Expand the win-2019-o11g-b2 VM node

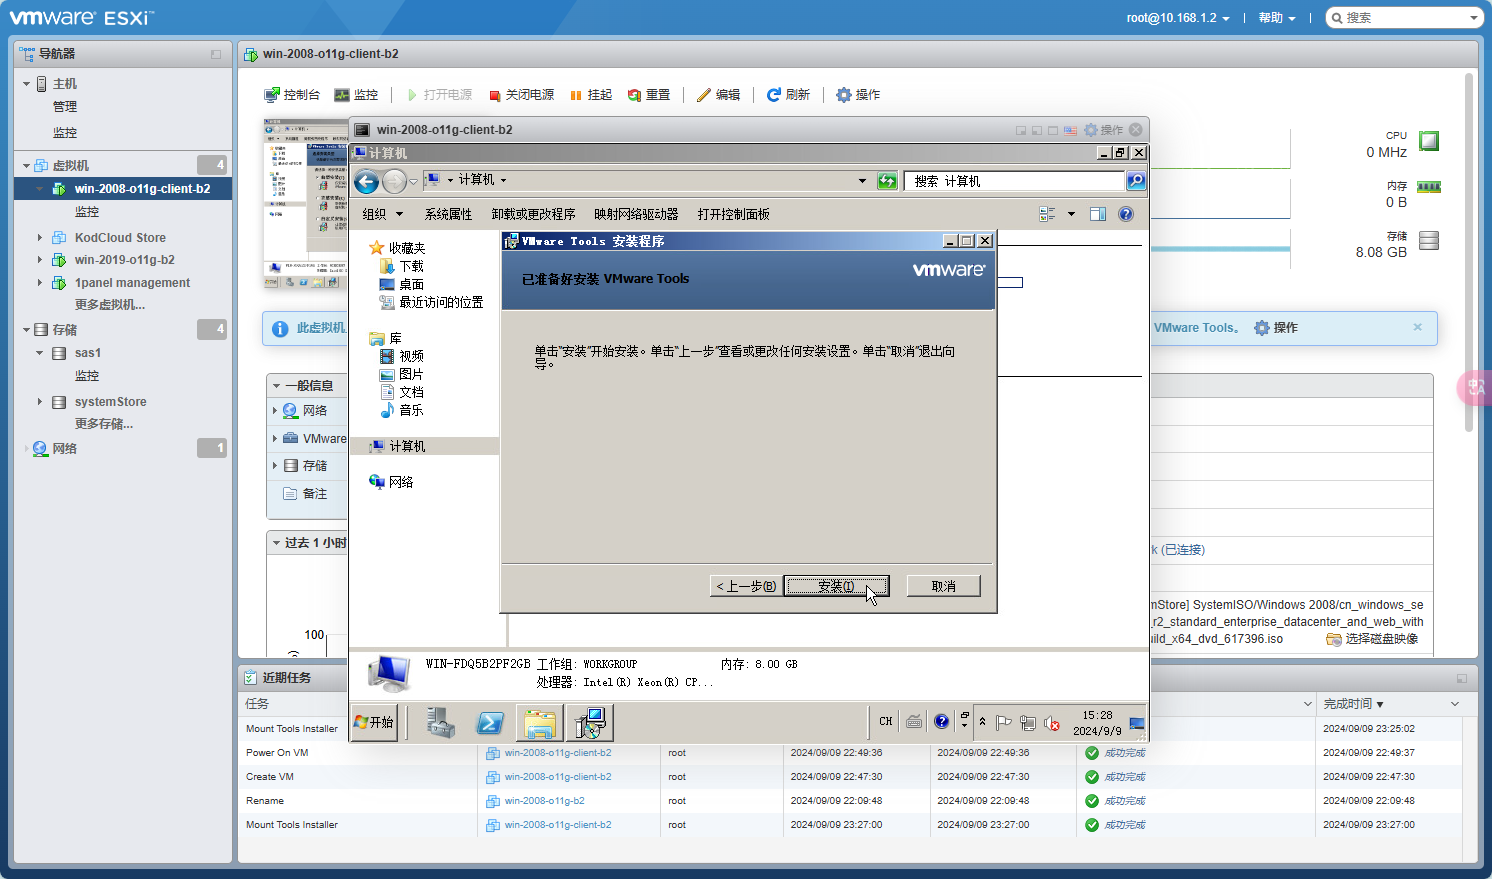(40, 260)
